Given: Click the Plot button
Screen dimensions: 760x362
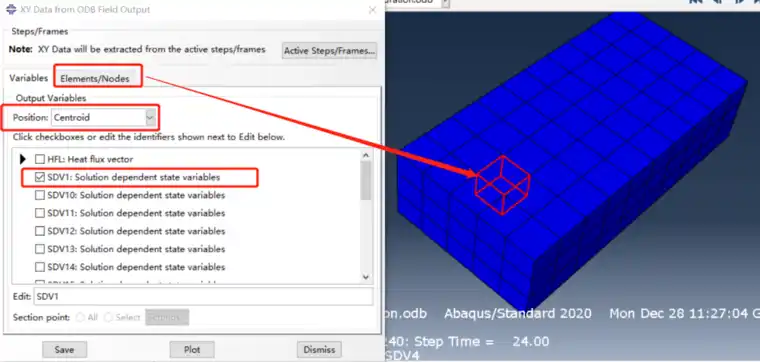Looking at the screenshot, I should [x=192, y=350].
